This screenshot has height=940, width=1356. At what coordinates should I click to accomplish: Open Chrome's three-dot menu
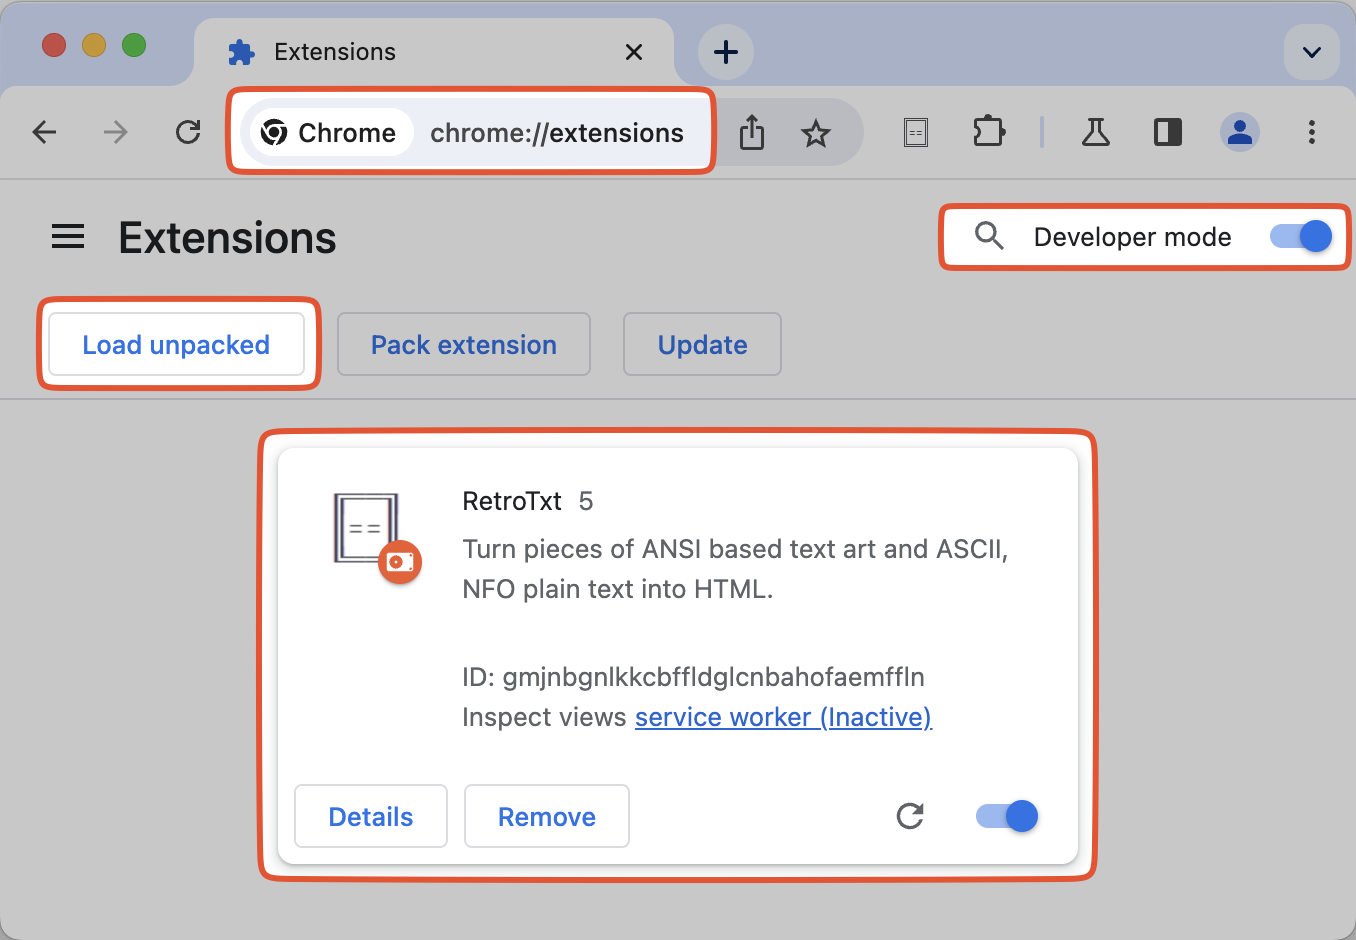click(1312, 132)
